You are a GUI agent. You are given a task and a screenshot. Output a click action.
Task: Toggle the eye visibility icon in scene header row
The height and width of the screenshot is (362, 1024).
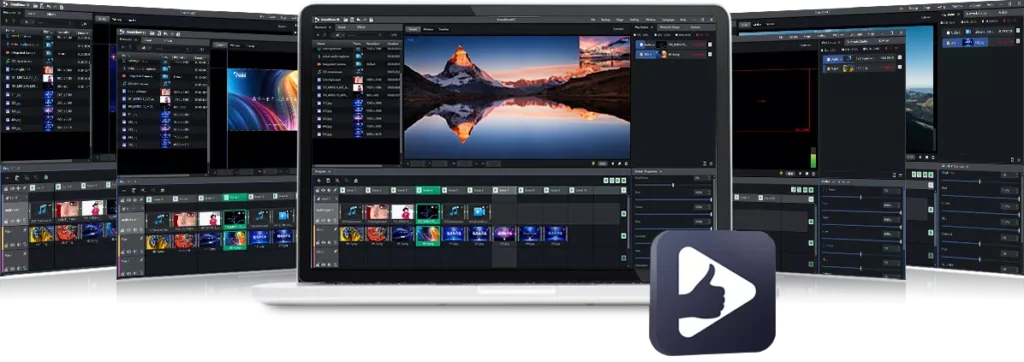(x=323, y=190)
